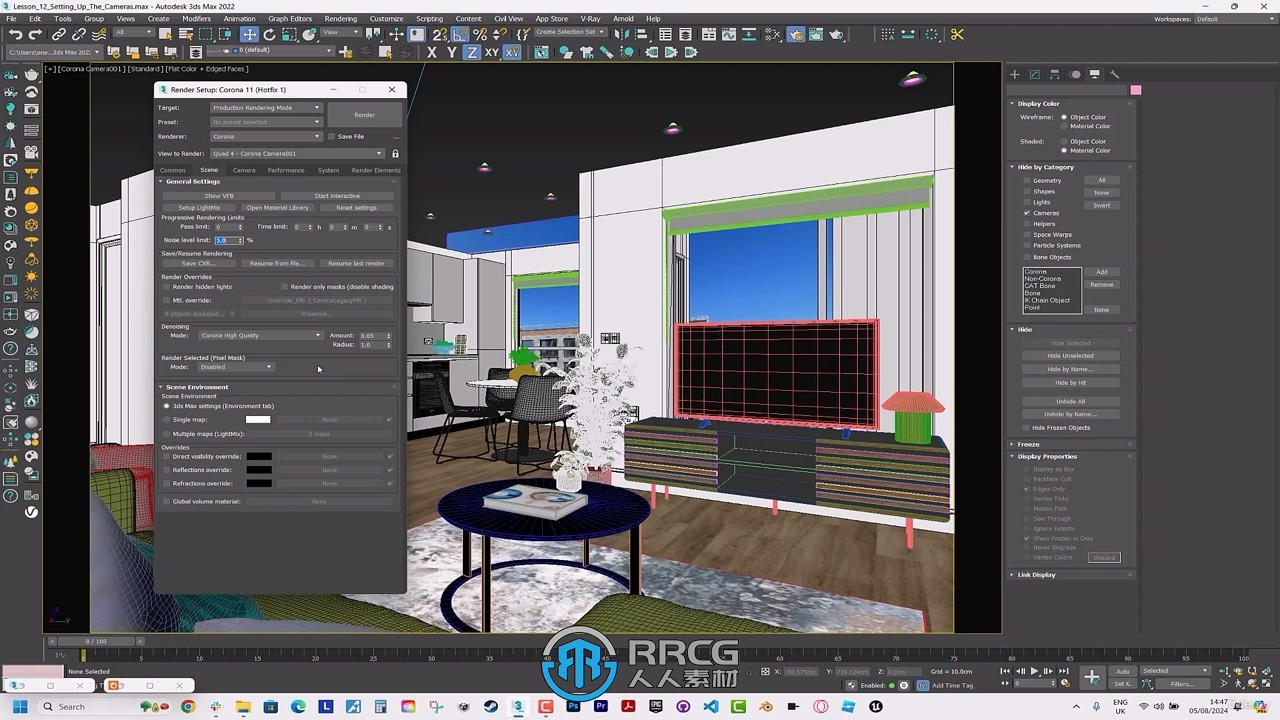Click the Show VFB button
This screenshot has width=1280, height=720.
(219, 196)
